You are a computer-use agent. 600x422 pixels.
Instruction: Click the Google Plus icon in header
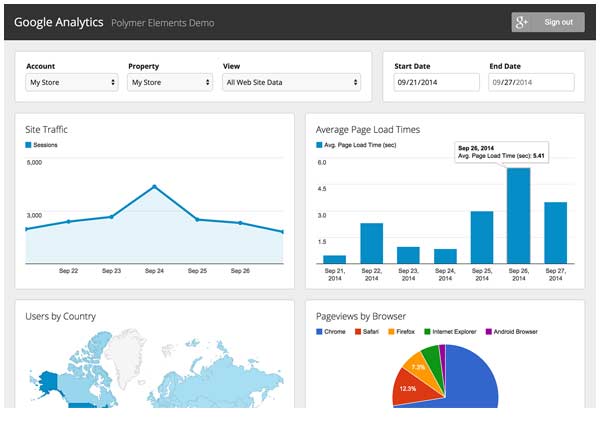[521, 22]
